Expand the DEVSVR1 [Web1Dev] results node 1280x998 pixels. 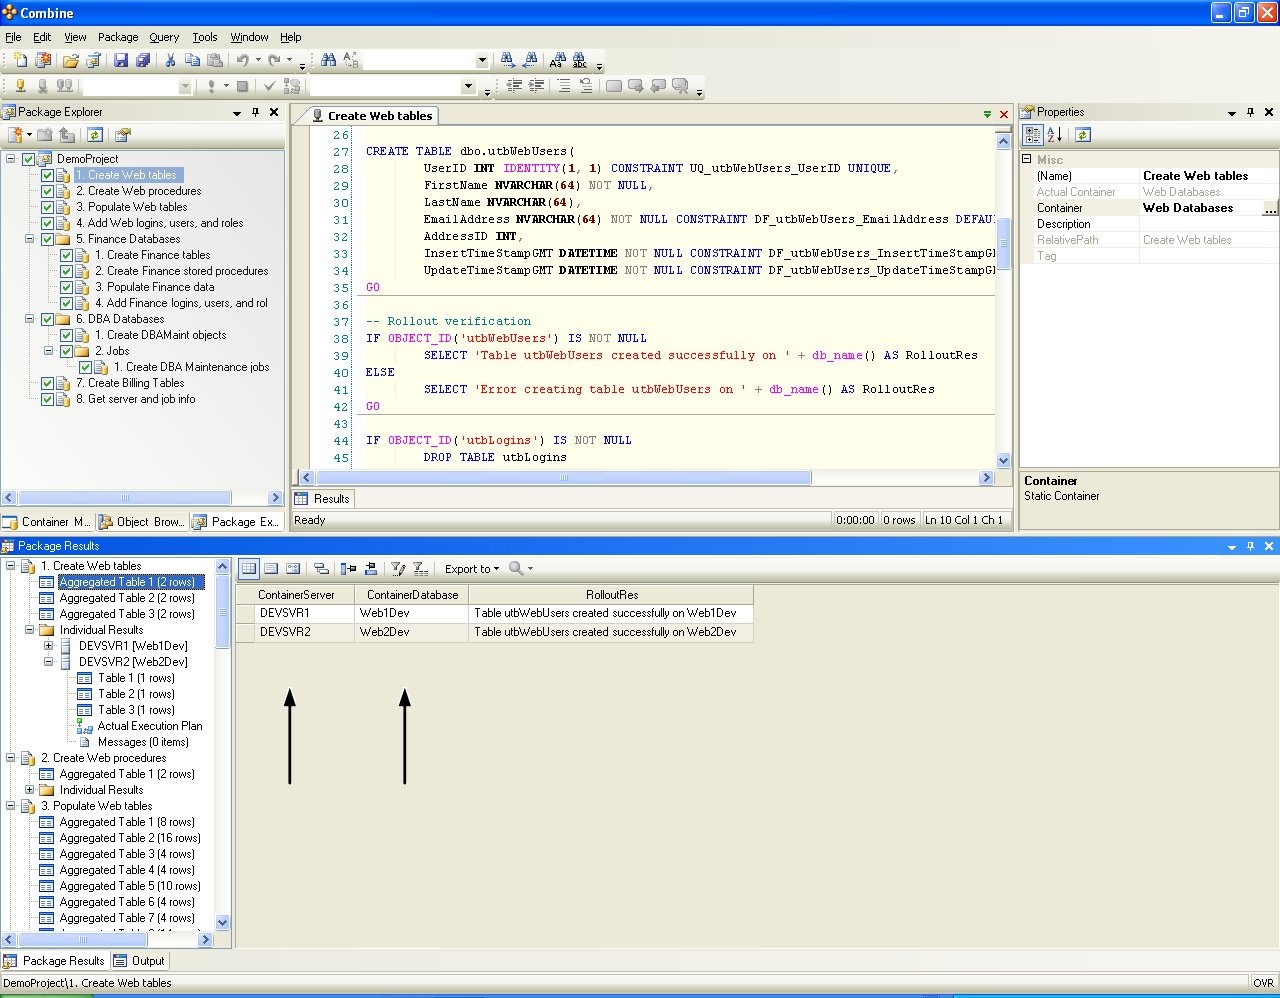point(49,646)
